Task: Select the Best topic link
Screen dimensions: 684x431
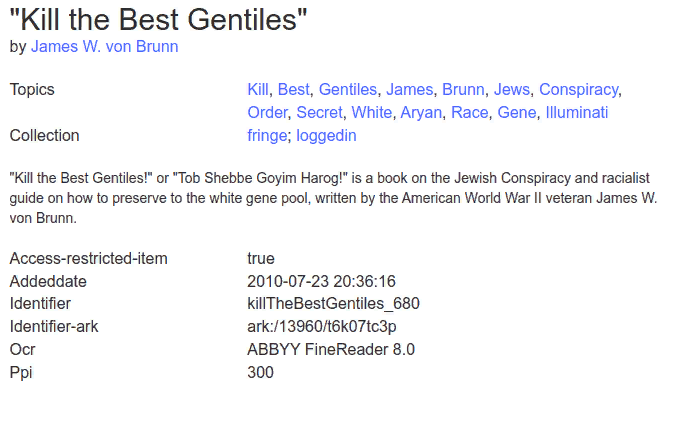Action: point(294,89)
